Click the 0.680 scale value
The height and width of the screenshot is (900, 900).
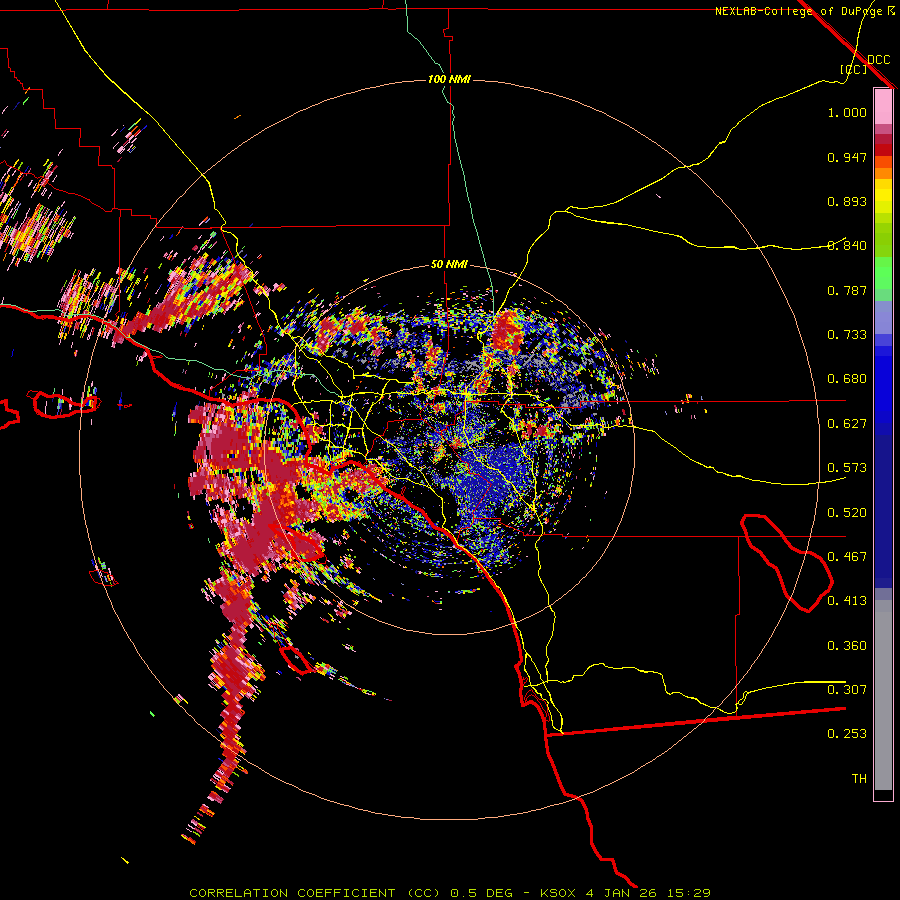pyautogui.click(x=847, y=379)
